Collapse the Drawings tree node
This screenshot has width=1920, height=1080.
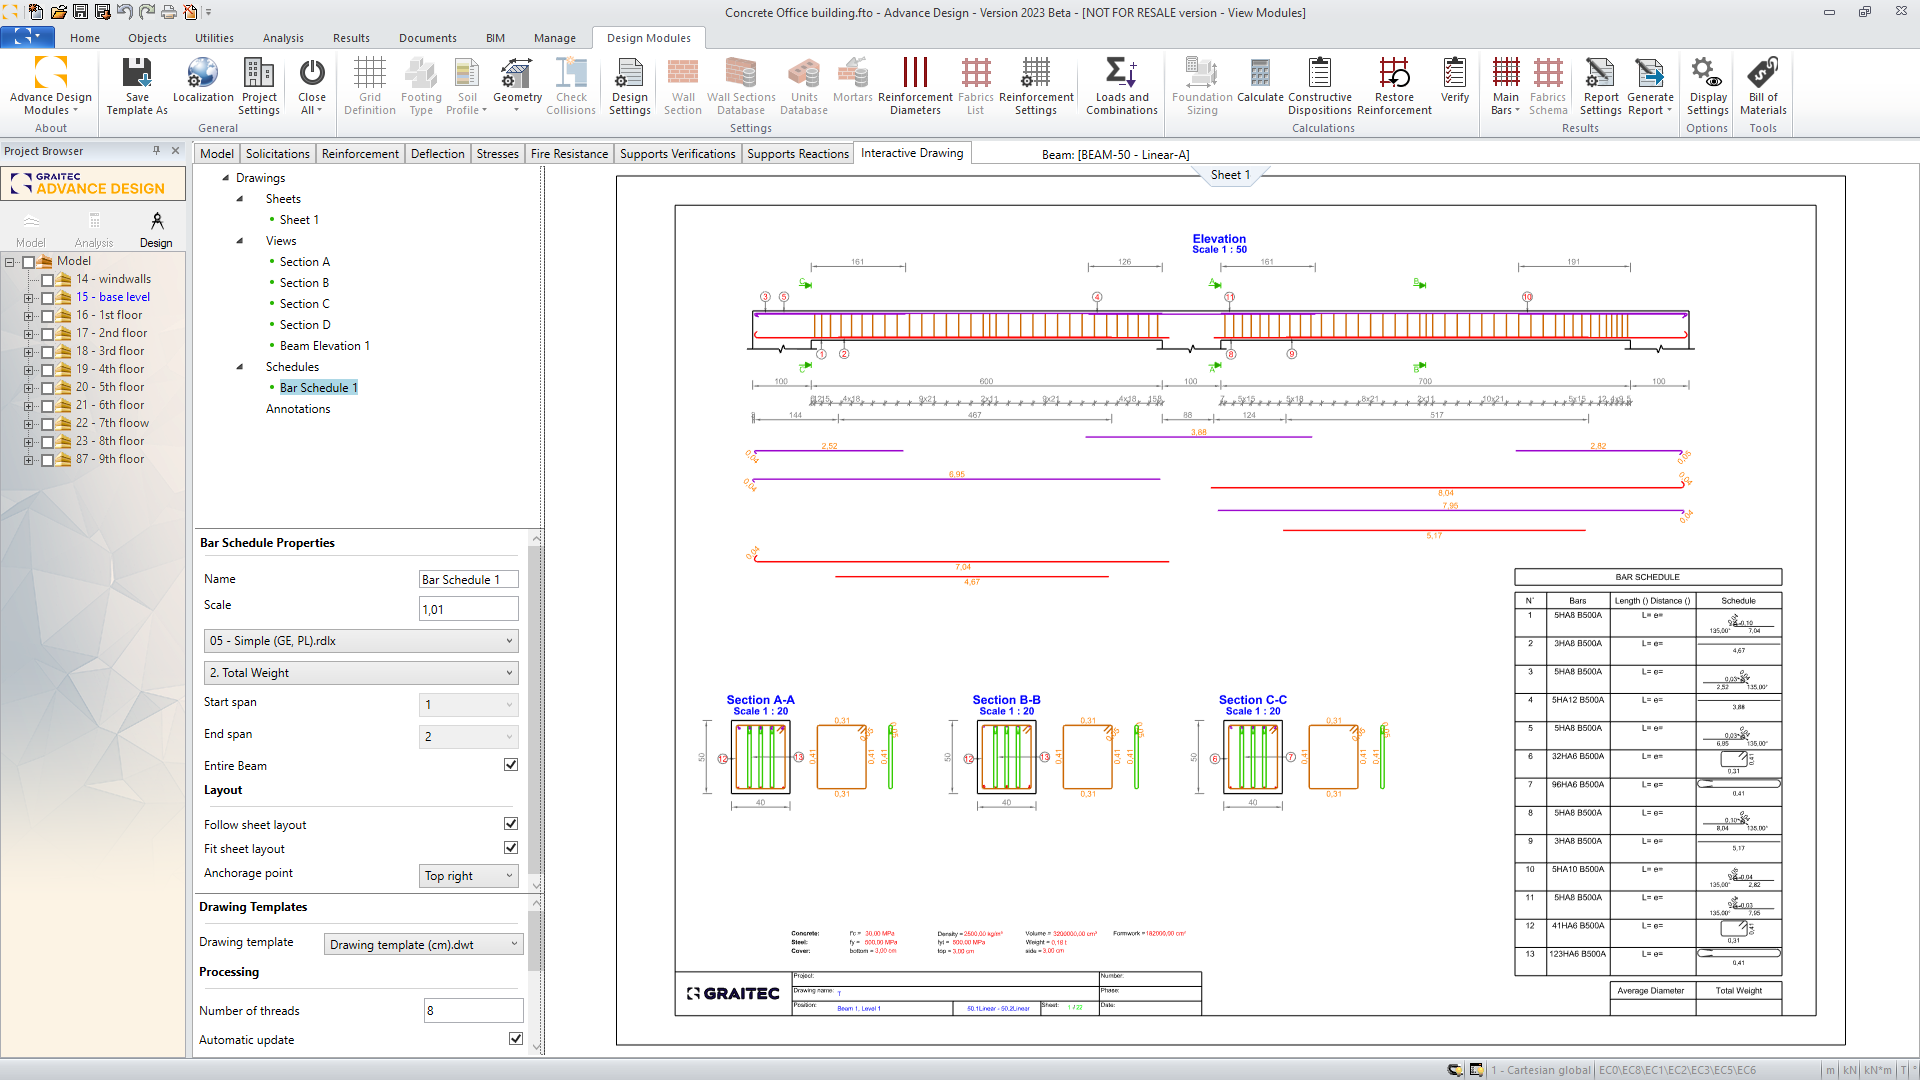(x=225, y=178)
